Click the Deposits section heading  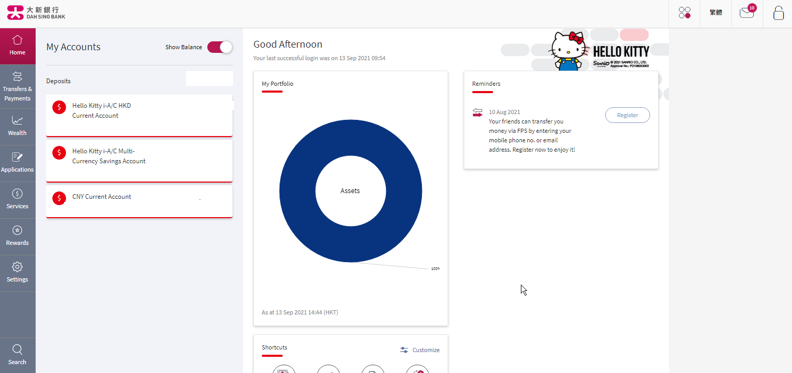tap(59, 81)
